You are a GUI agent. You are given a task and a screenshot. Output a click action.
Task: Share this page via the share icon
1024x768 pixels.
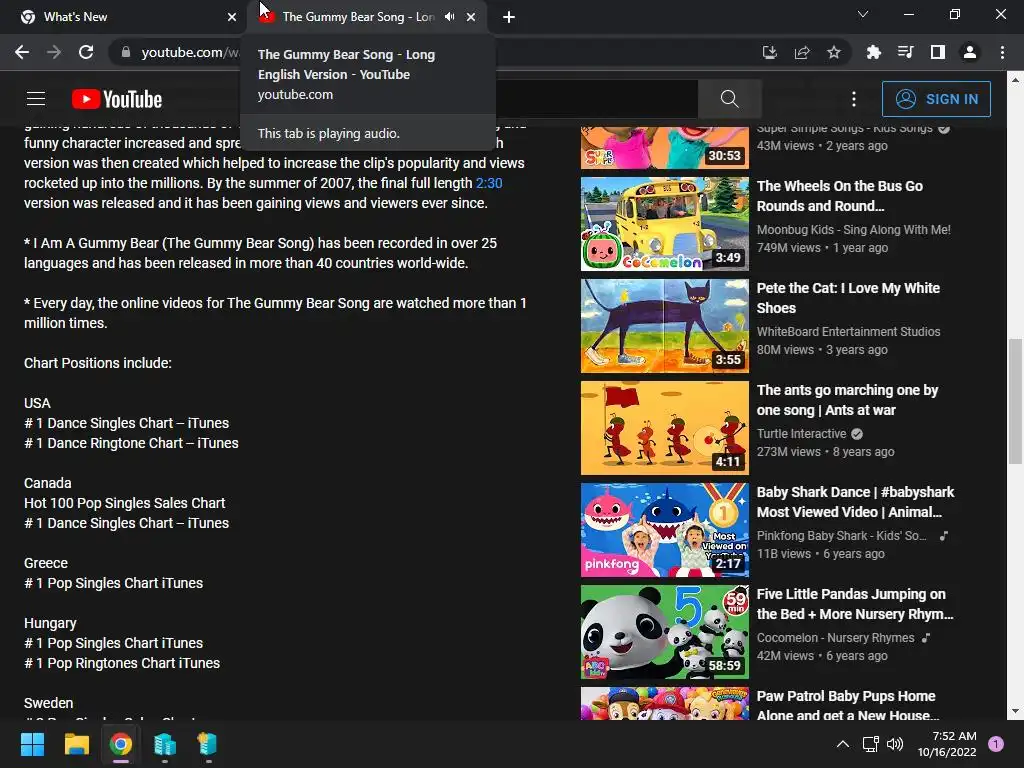coord(802,52)
